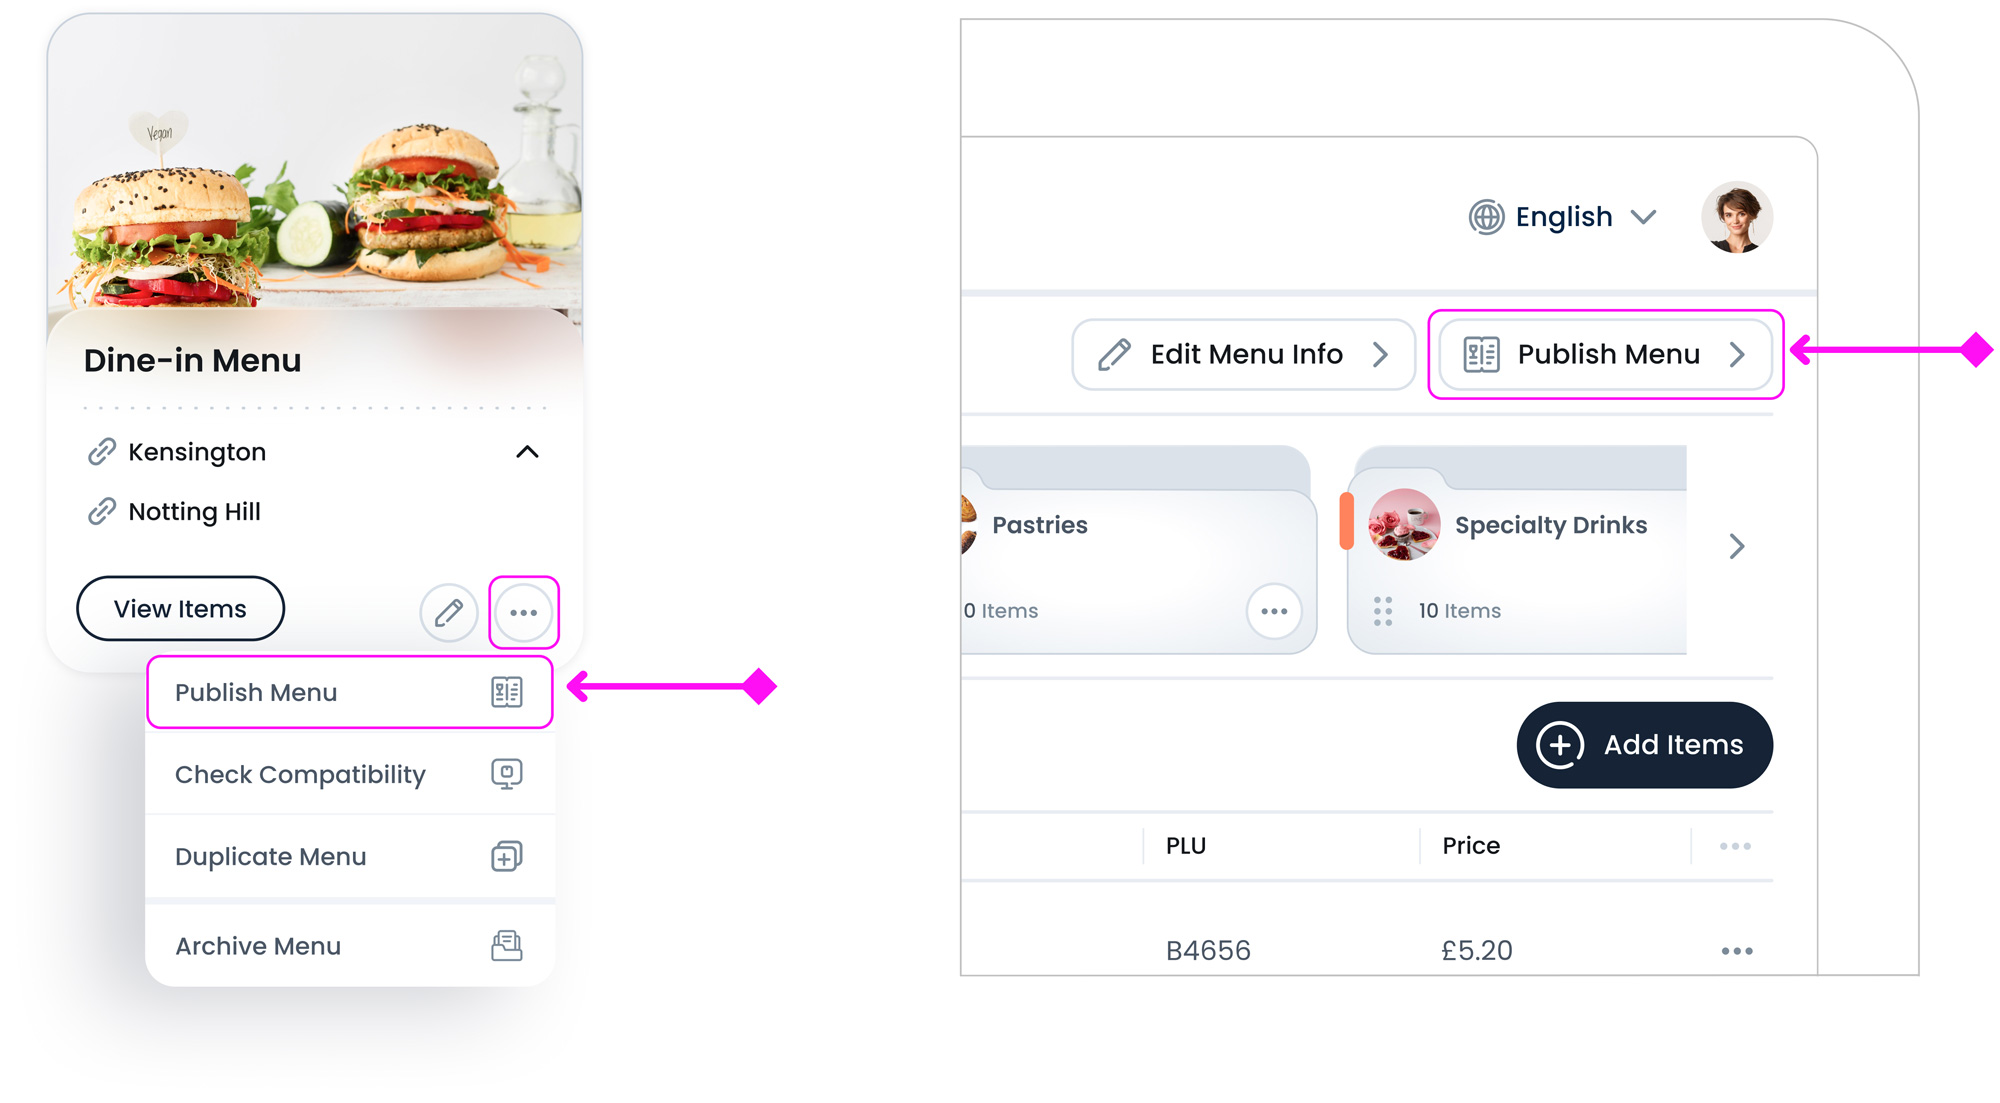Click the Add Items button
The height and width of the screenshot is (1103, 2000).
pos(1645,745)
